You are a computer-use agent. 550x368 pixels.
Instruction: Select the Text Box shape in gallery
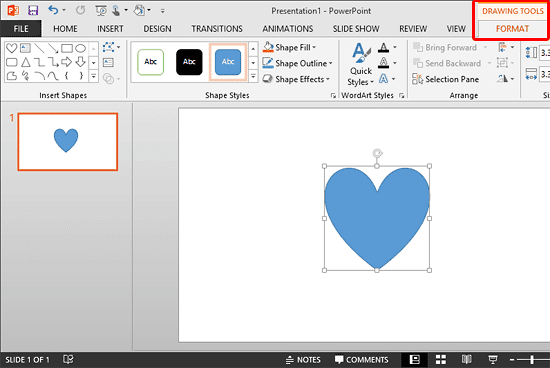(x=25, y=48)
